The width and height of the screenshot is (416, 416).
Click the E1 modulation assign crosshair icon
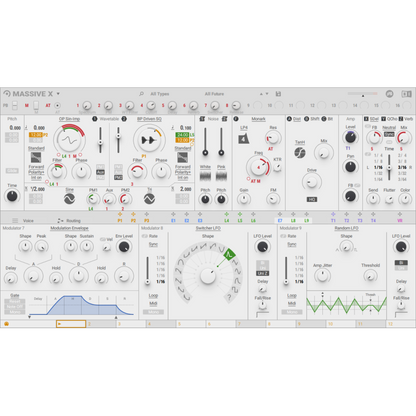coord(173,214)
